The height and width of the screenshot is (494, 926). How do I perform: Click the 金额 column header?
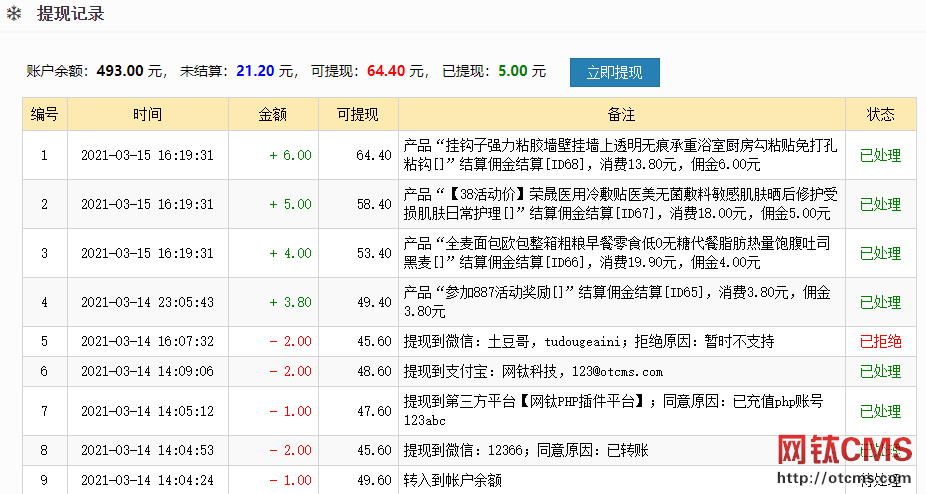pos(273,114)
